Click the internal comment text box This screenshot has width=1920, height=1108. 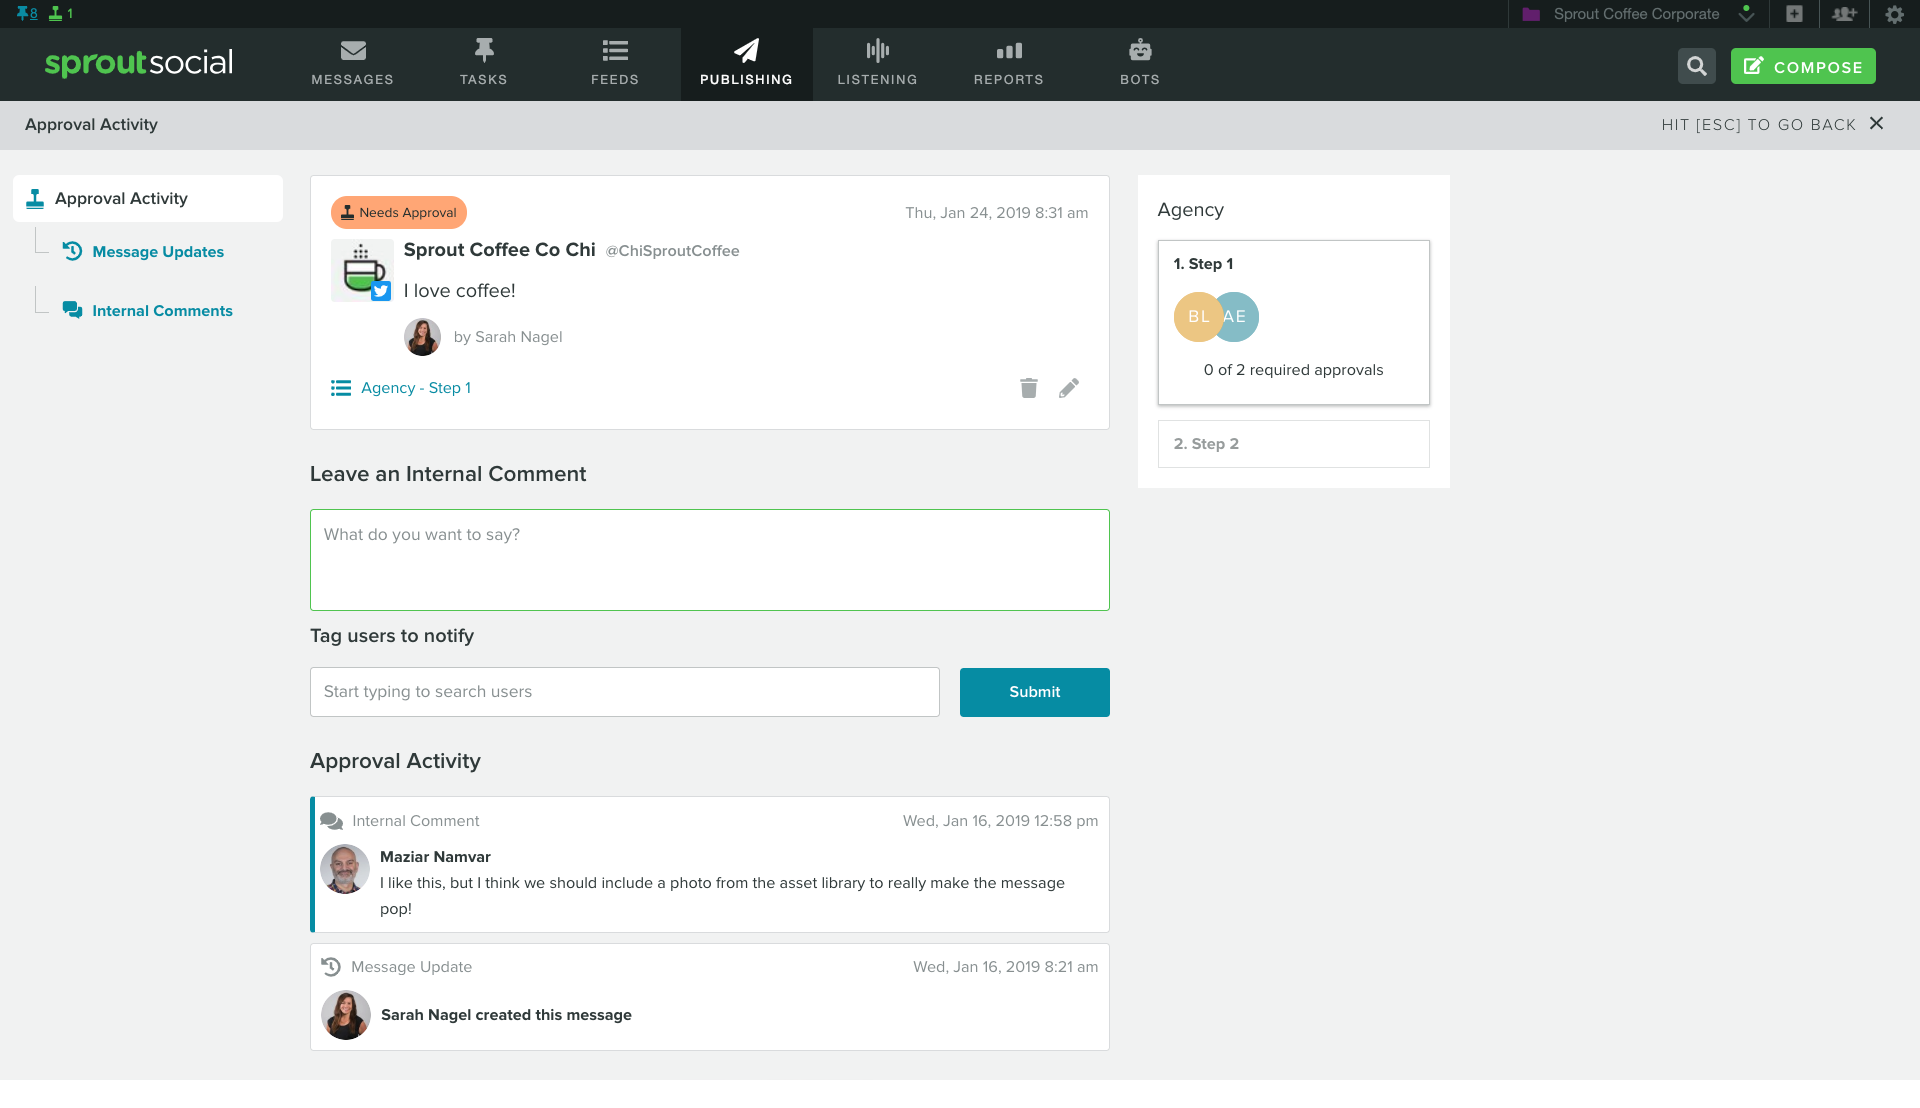(x=709, y=560)
